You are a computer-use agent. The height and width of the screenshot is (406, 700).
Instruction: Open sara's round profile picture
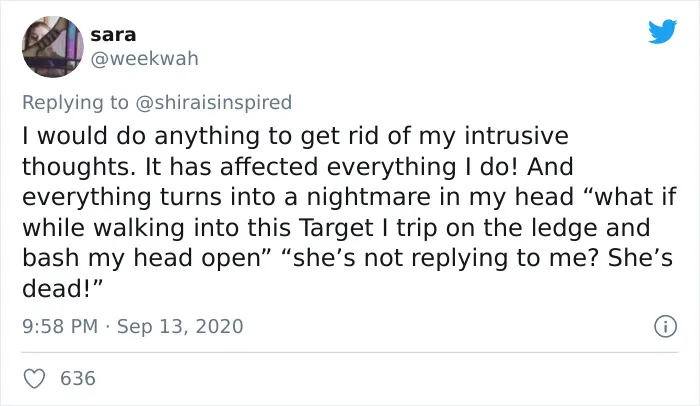(53, 46)
